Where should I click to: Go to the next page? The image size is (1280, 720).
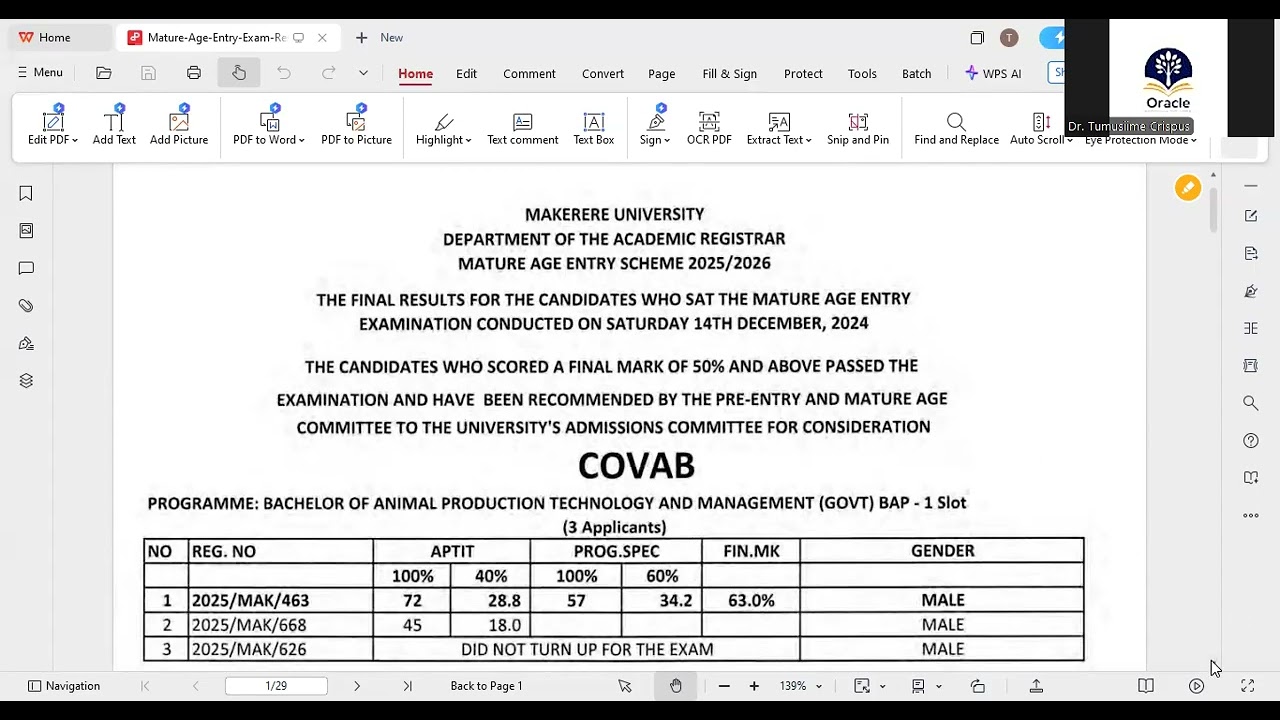coord(357,686)
